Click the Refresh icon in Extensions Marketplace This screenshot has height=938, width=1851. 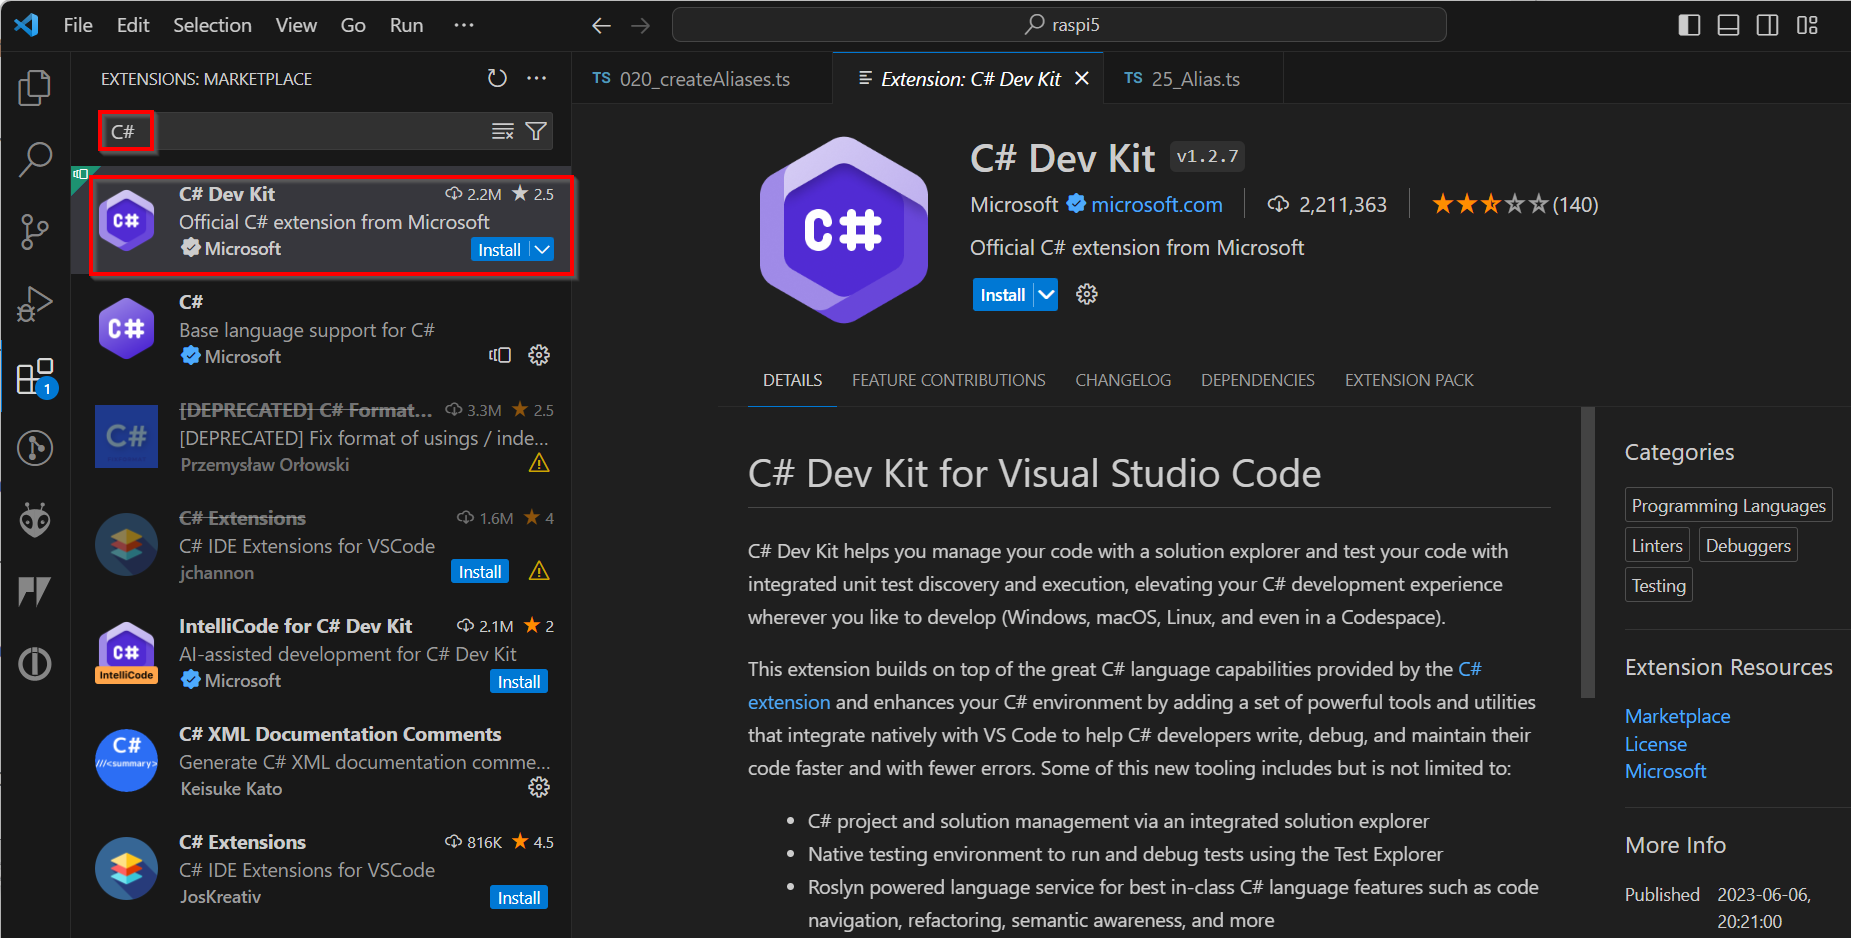[496, 78]
